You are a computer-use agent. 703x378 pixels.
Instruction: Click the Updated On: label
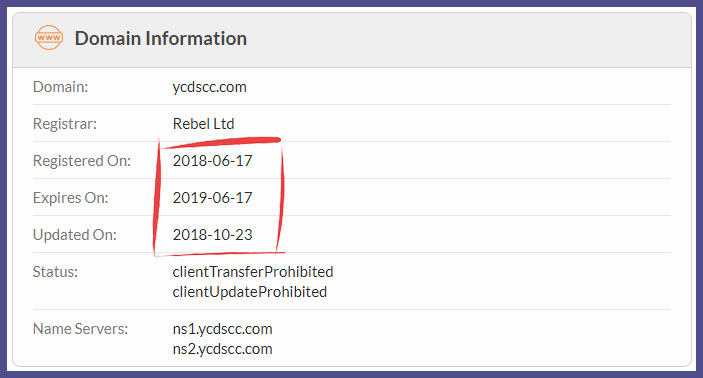tap(74, 235)
